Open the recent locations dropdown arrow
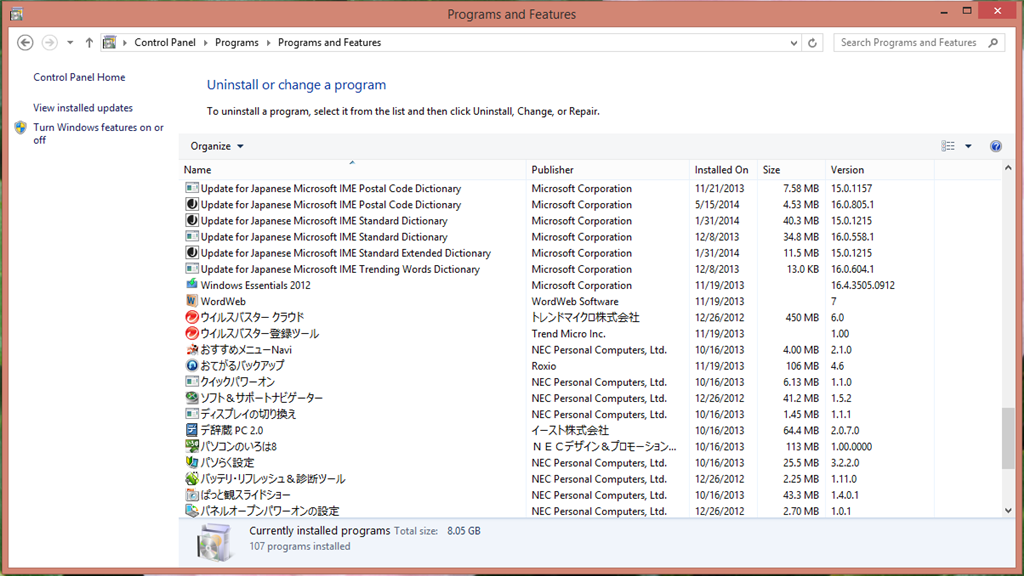 coord(70,43)
